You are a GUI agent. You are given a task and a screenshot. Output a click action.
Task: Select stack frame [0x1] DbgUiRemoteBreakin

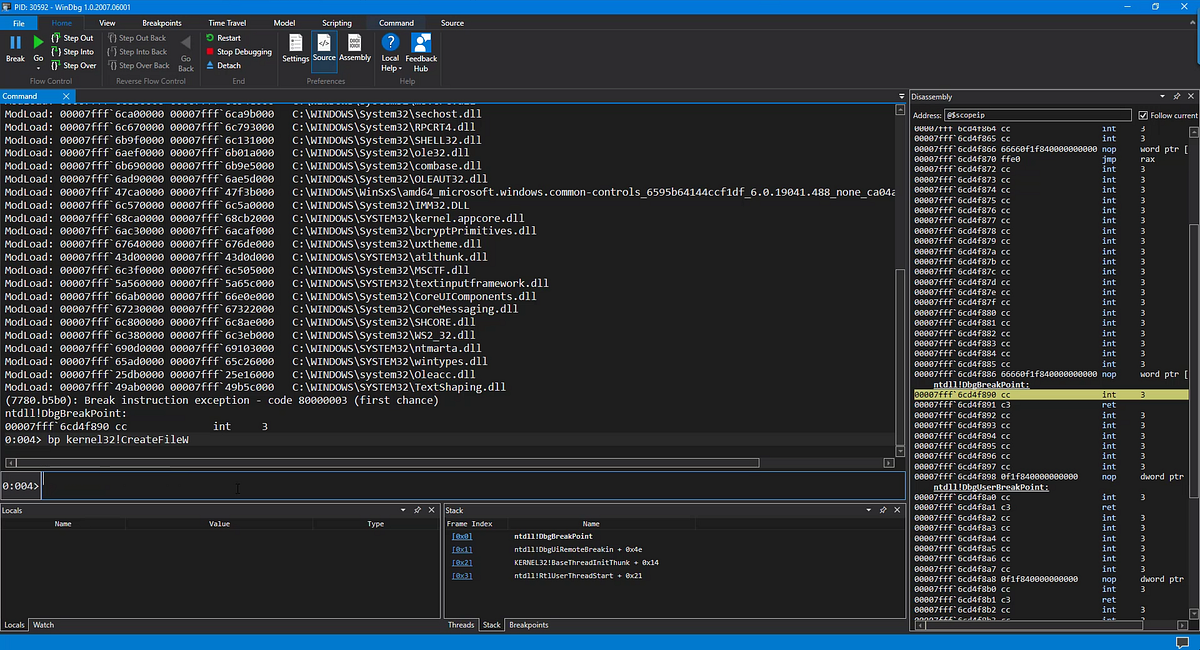(461, 549)
